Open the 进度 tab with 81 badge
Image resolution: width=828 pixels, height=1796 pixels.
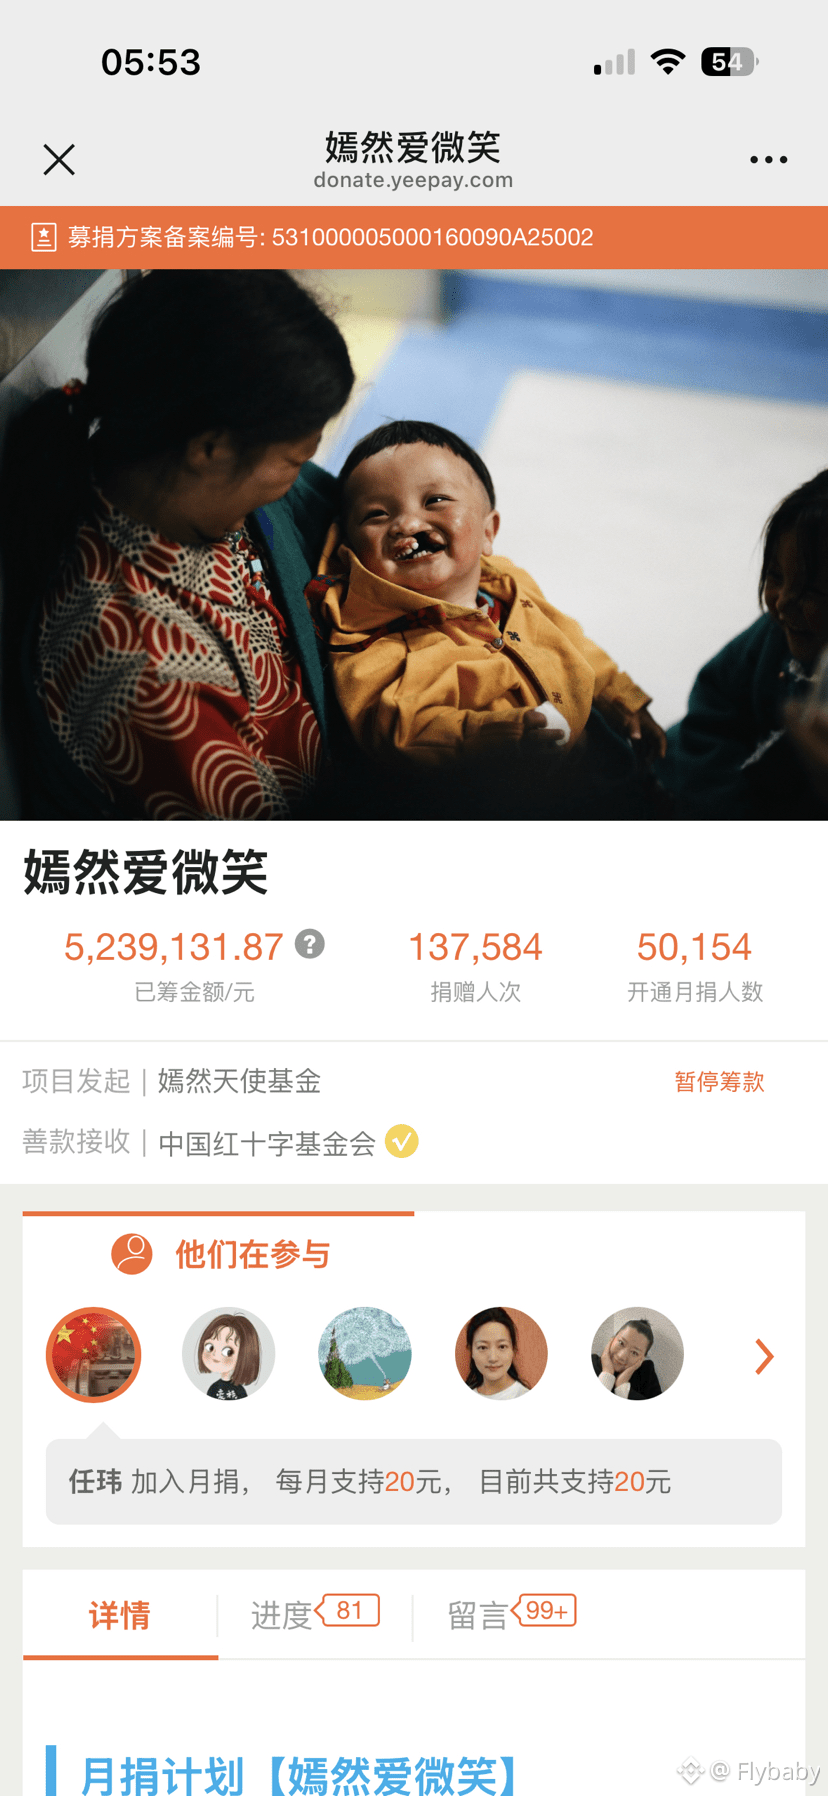click(x=314, y=1615)
